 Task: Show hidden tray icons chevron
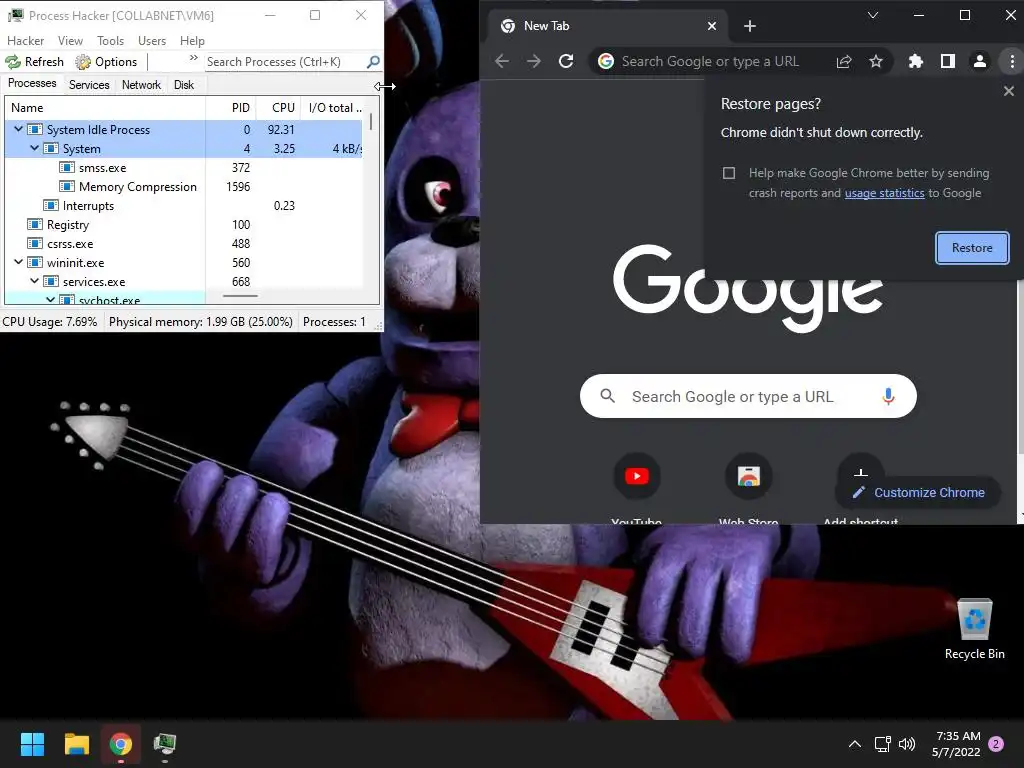[x=854, y=744]
